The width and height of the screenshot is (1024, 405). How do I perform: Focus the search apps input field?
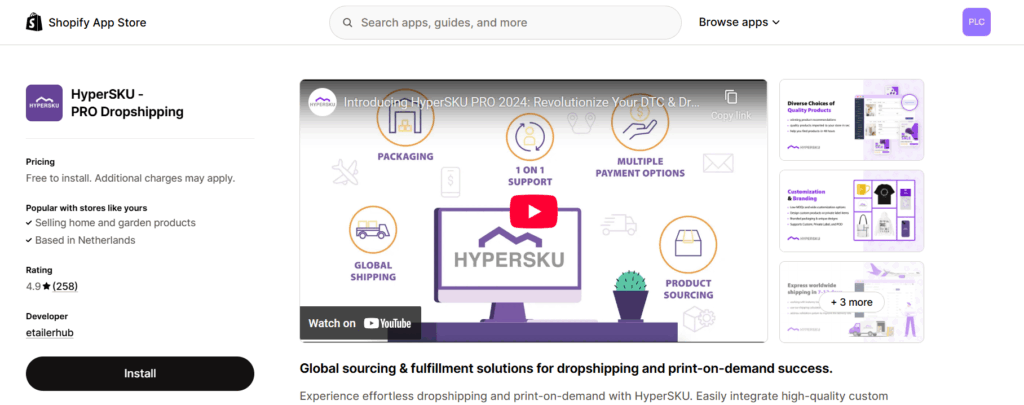click(x=505, y=23)
